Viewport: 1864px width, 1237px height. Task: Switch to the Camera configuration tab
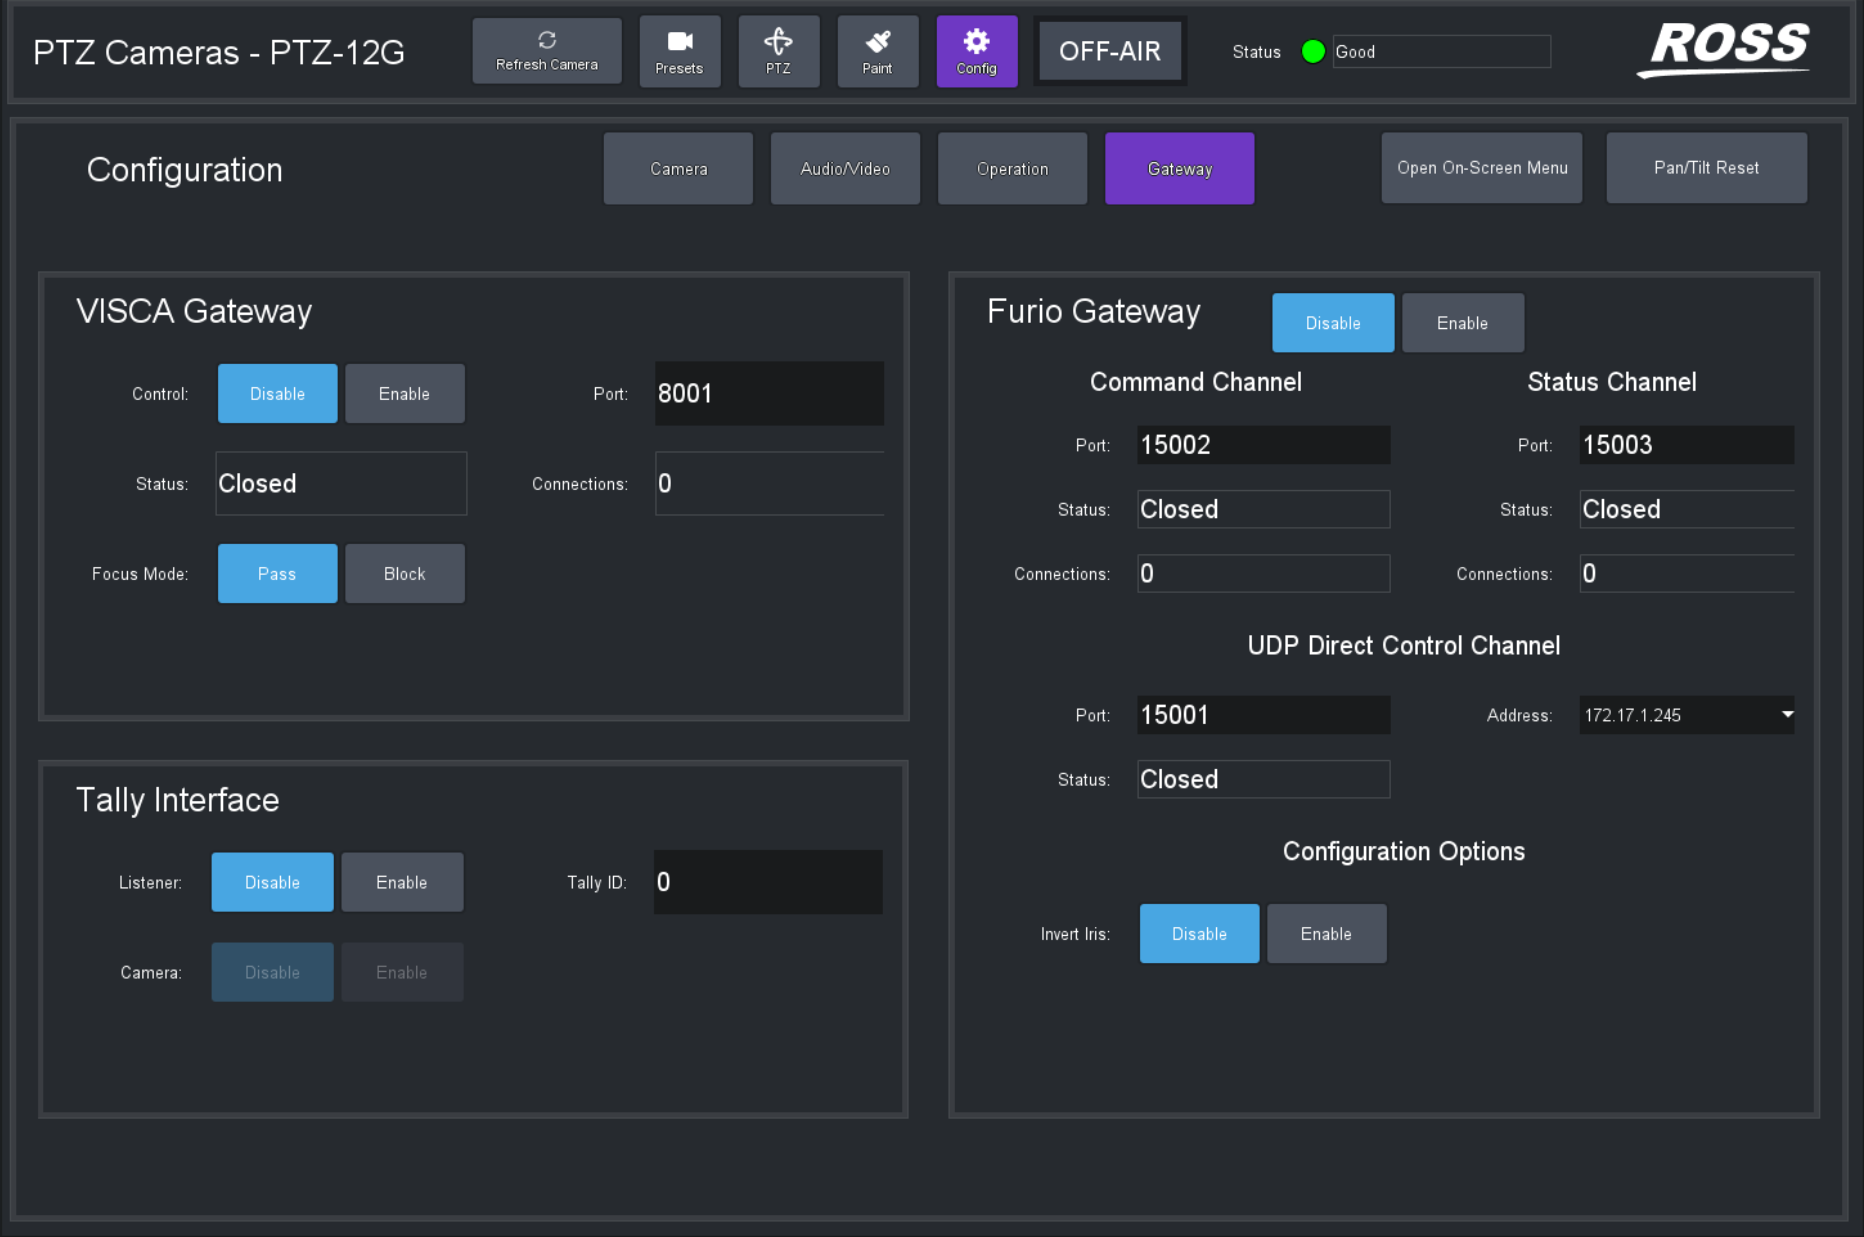678,168
